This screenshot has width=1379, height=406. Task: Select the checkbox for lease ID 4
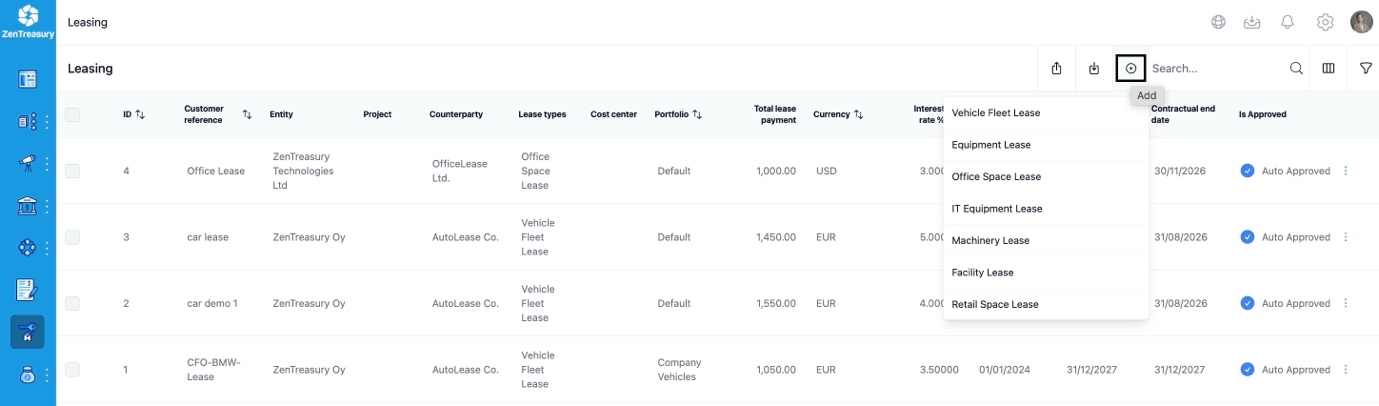pos(72,171)
